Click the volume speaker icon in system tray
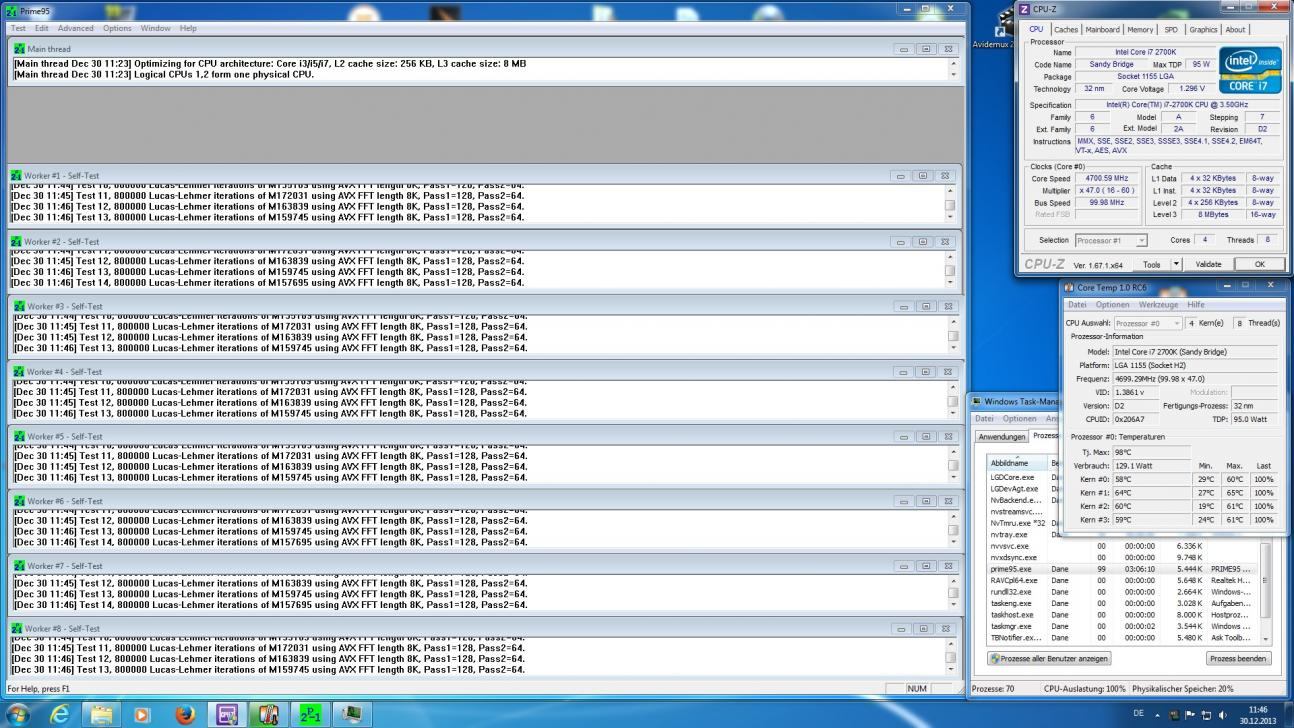 [1223, 715]
